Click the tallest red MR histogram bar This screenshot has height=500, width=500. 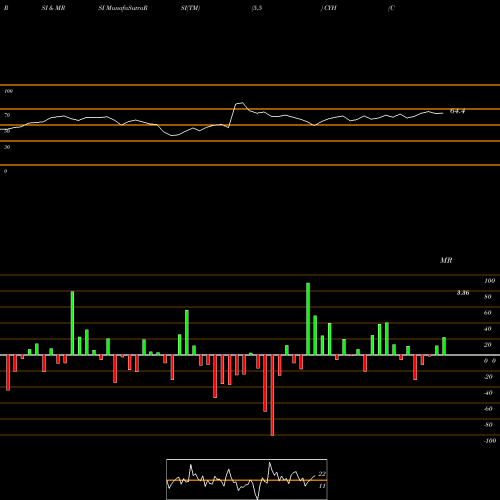272,395
